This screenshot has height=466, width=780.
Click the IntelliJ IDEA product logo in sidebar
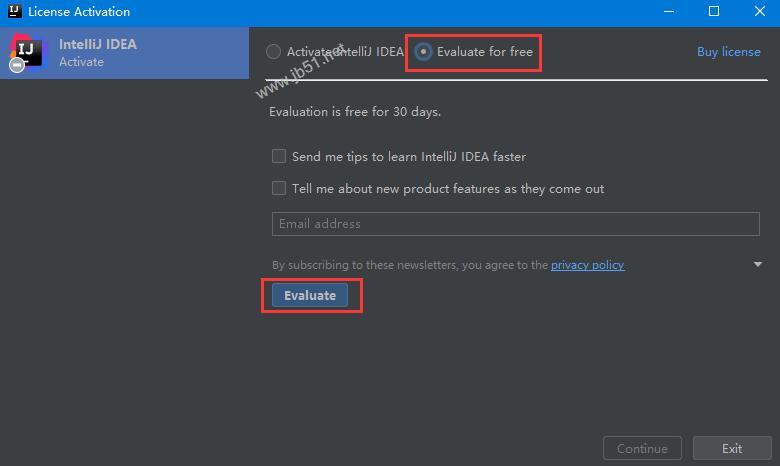[x=29, y=52]
